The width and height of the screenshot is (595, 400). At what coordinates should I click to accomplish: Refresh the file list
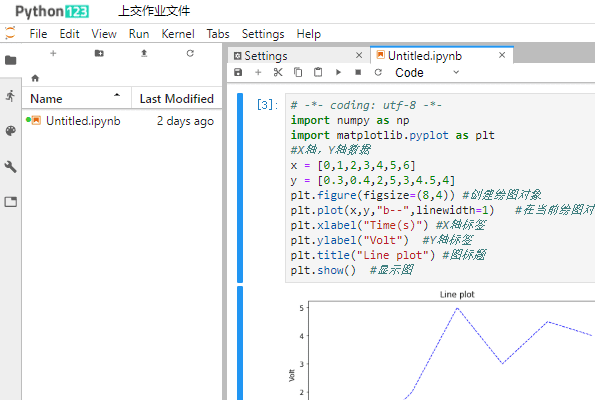tap(190, 54)
